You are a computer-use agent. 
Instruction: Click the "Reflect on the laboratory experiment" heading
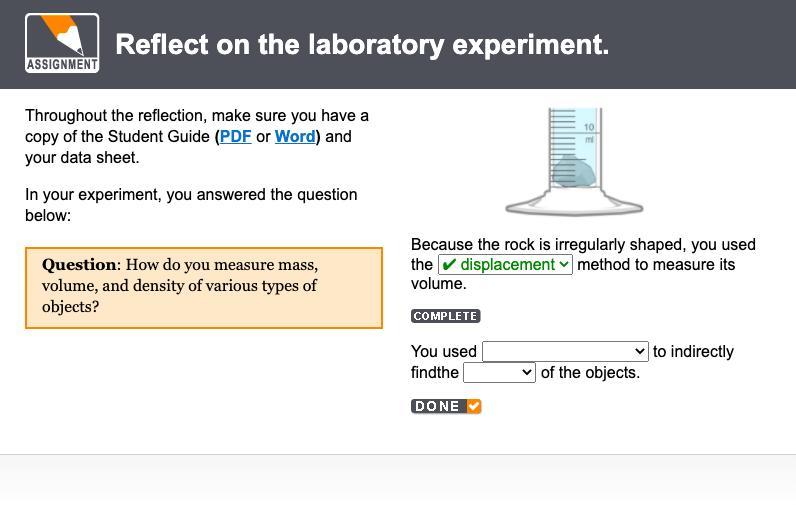click(362, 45)
